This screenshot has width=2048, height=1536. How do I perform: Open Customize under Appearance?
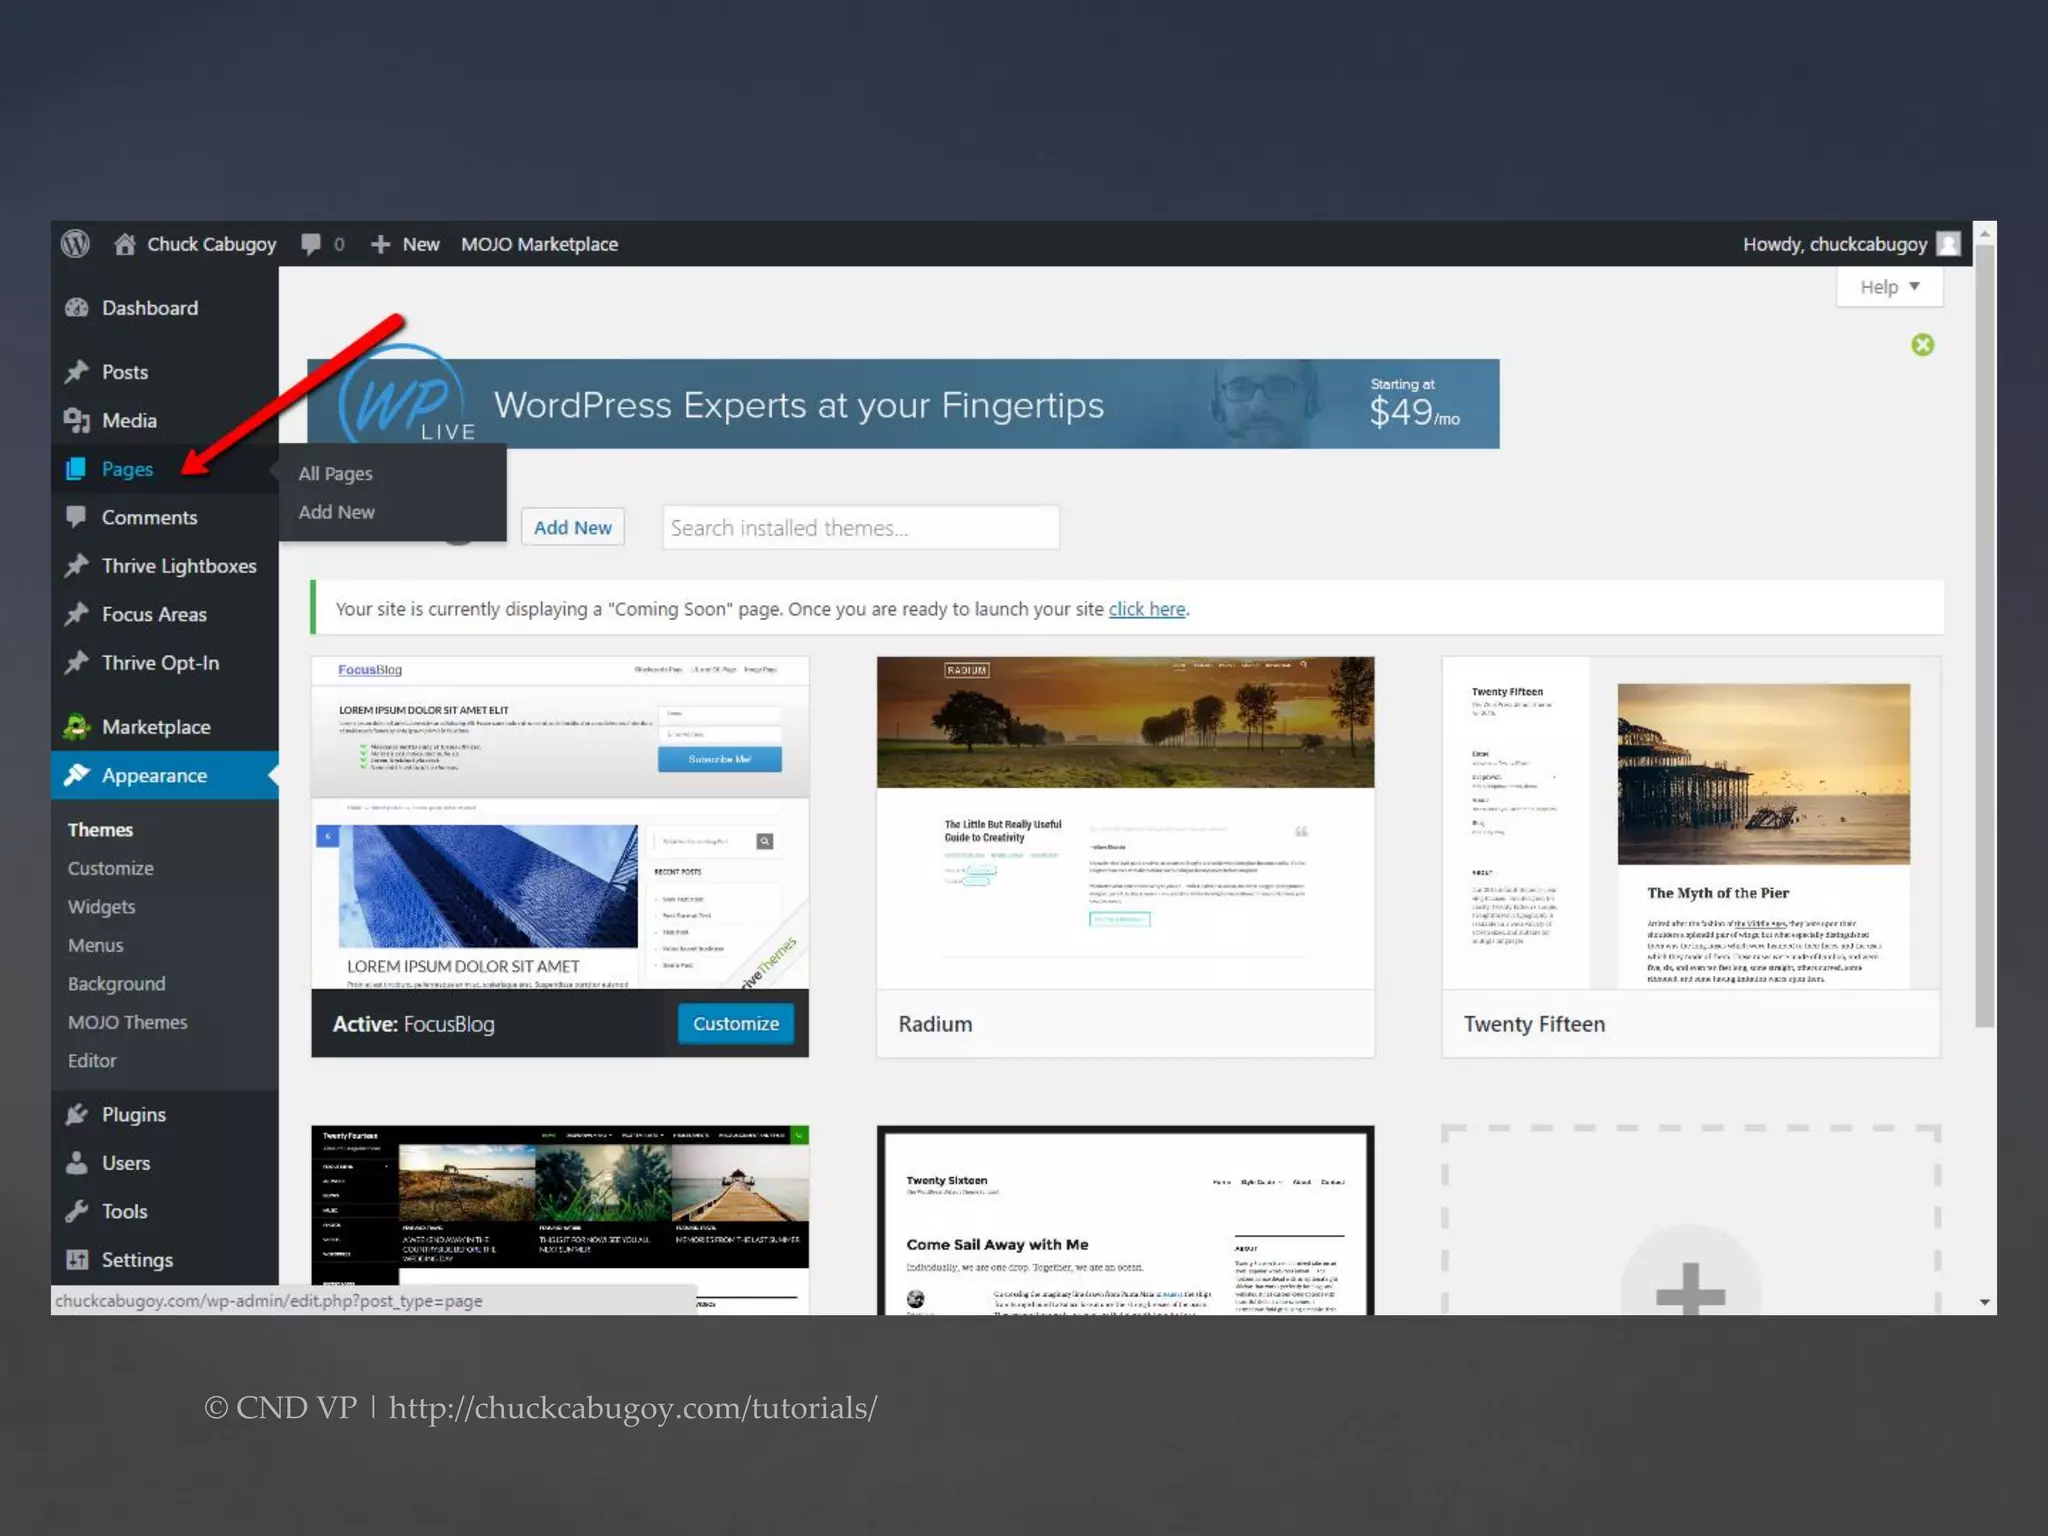[x=111, y=868]
